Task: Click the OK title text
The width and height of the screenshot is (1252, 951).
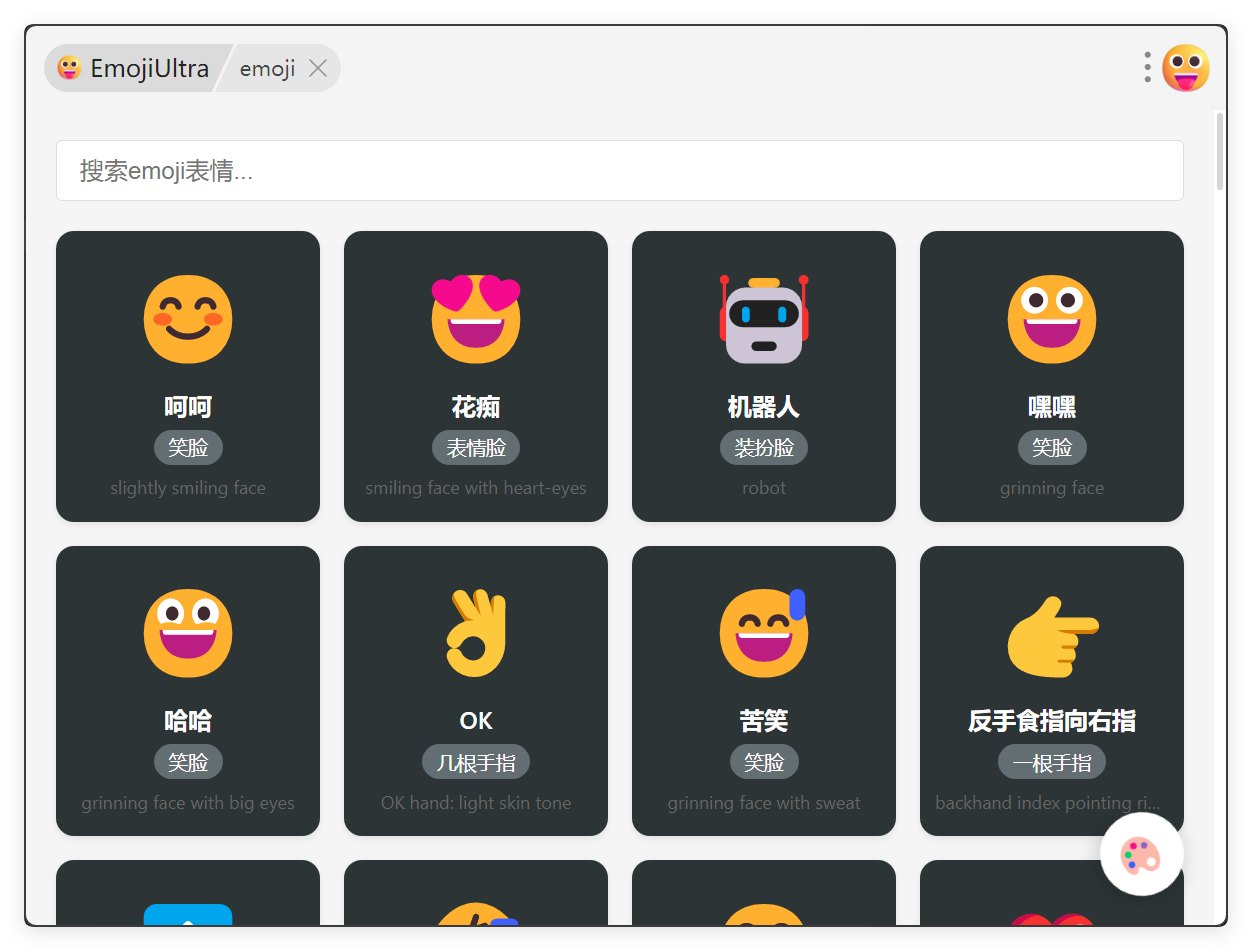Action: click(476, 721)
